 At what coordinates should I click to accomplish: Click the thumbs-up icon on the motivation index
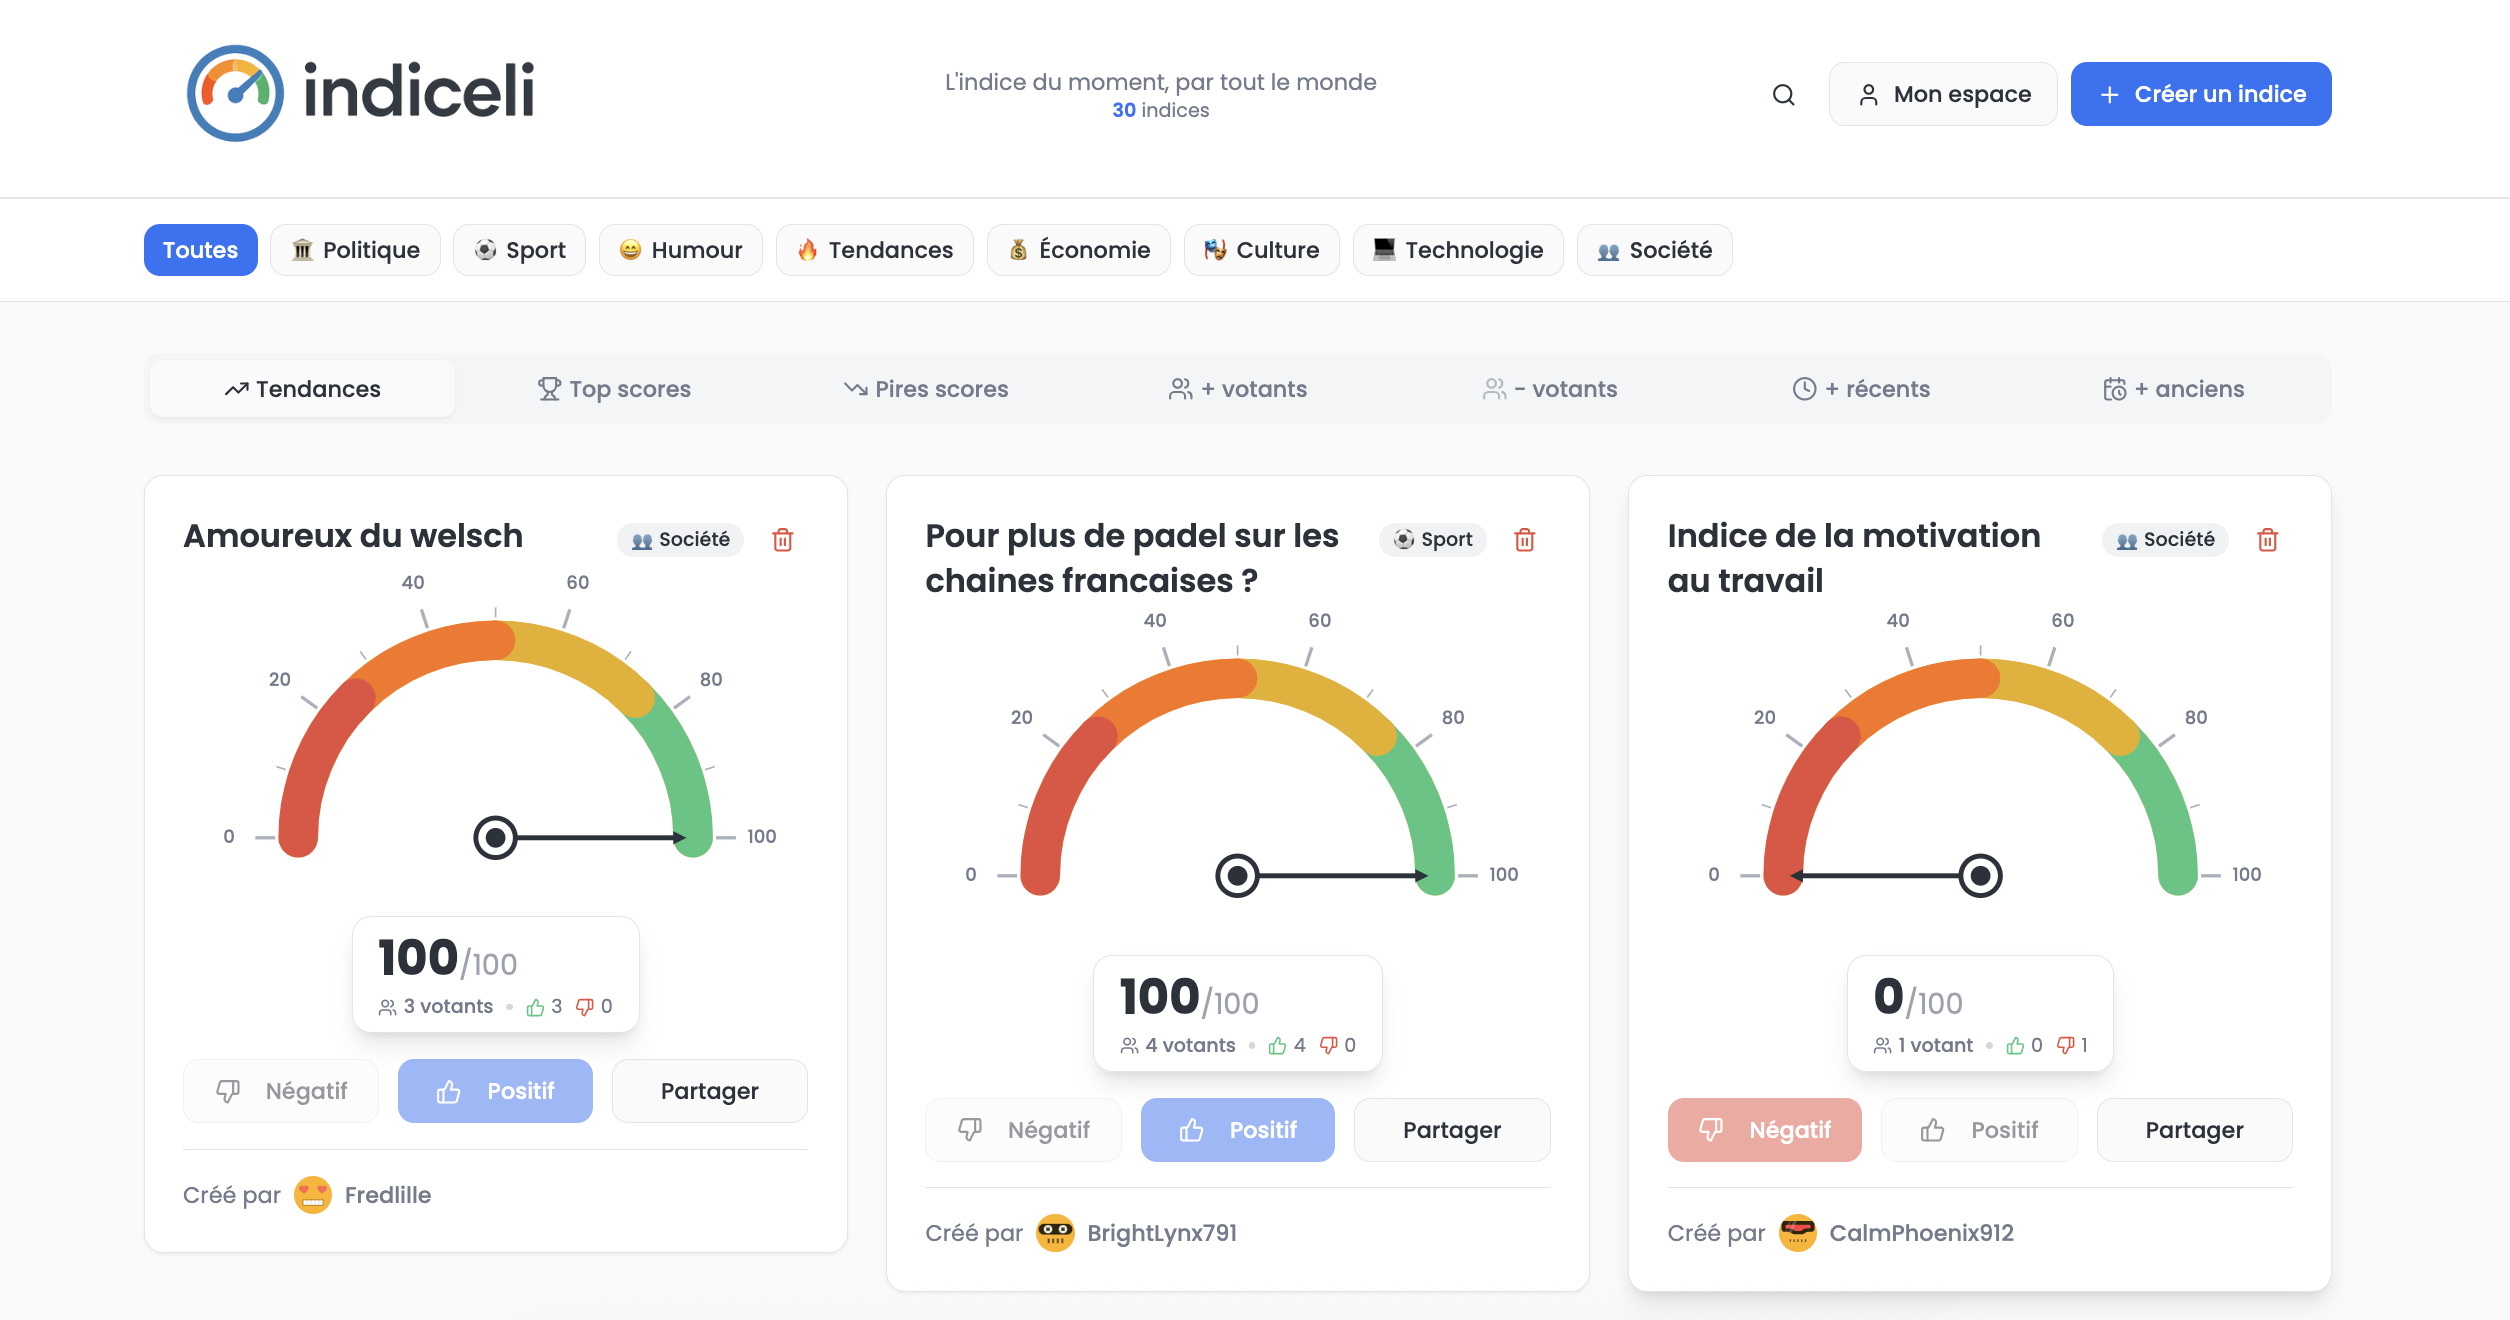pyautogui.click(x=2016, y=1045)
